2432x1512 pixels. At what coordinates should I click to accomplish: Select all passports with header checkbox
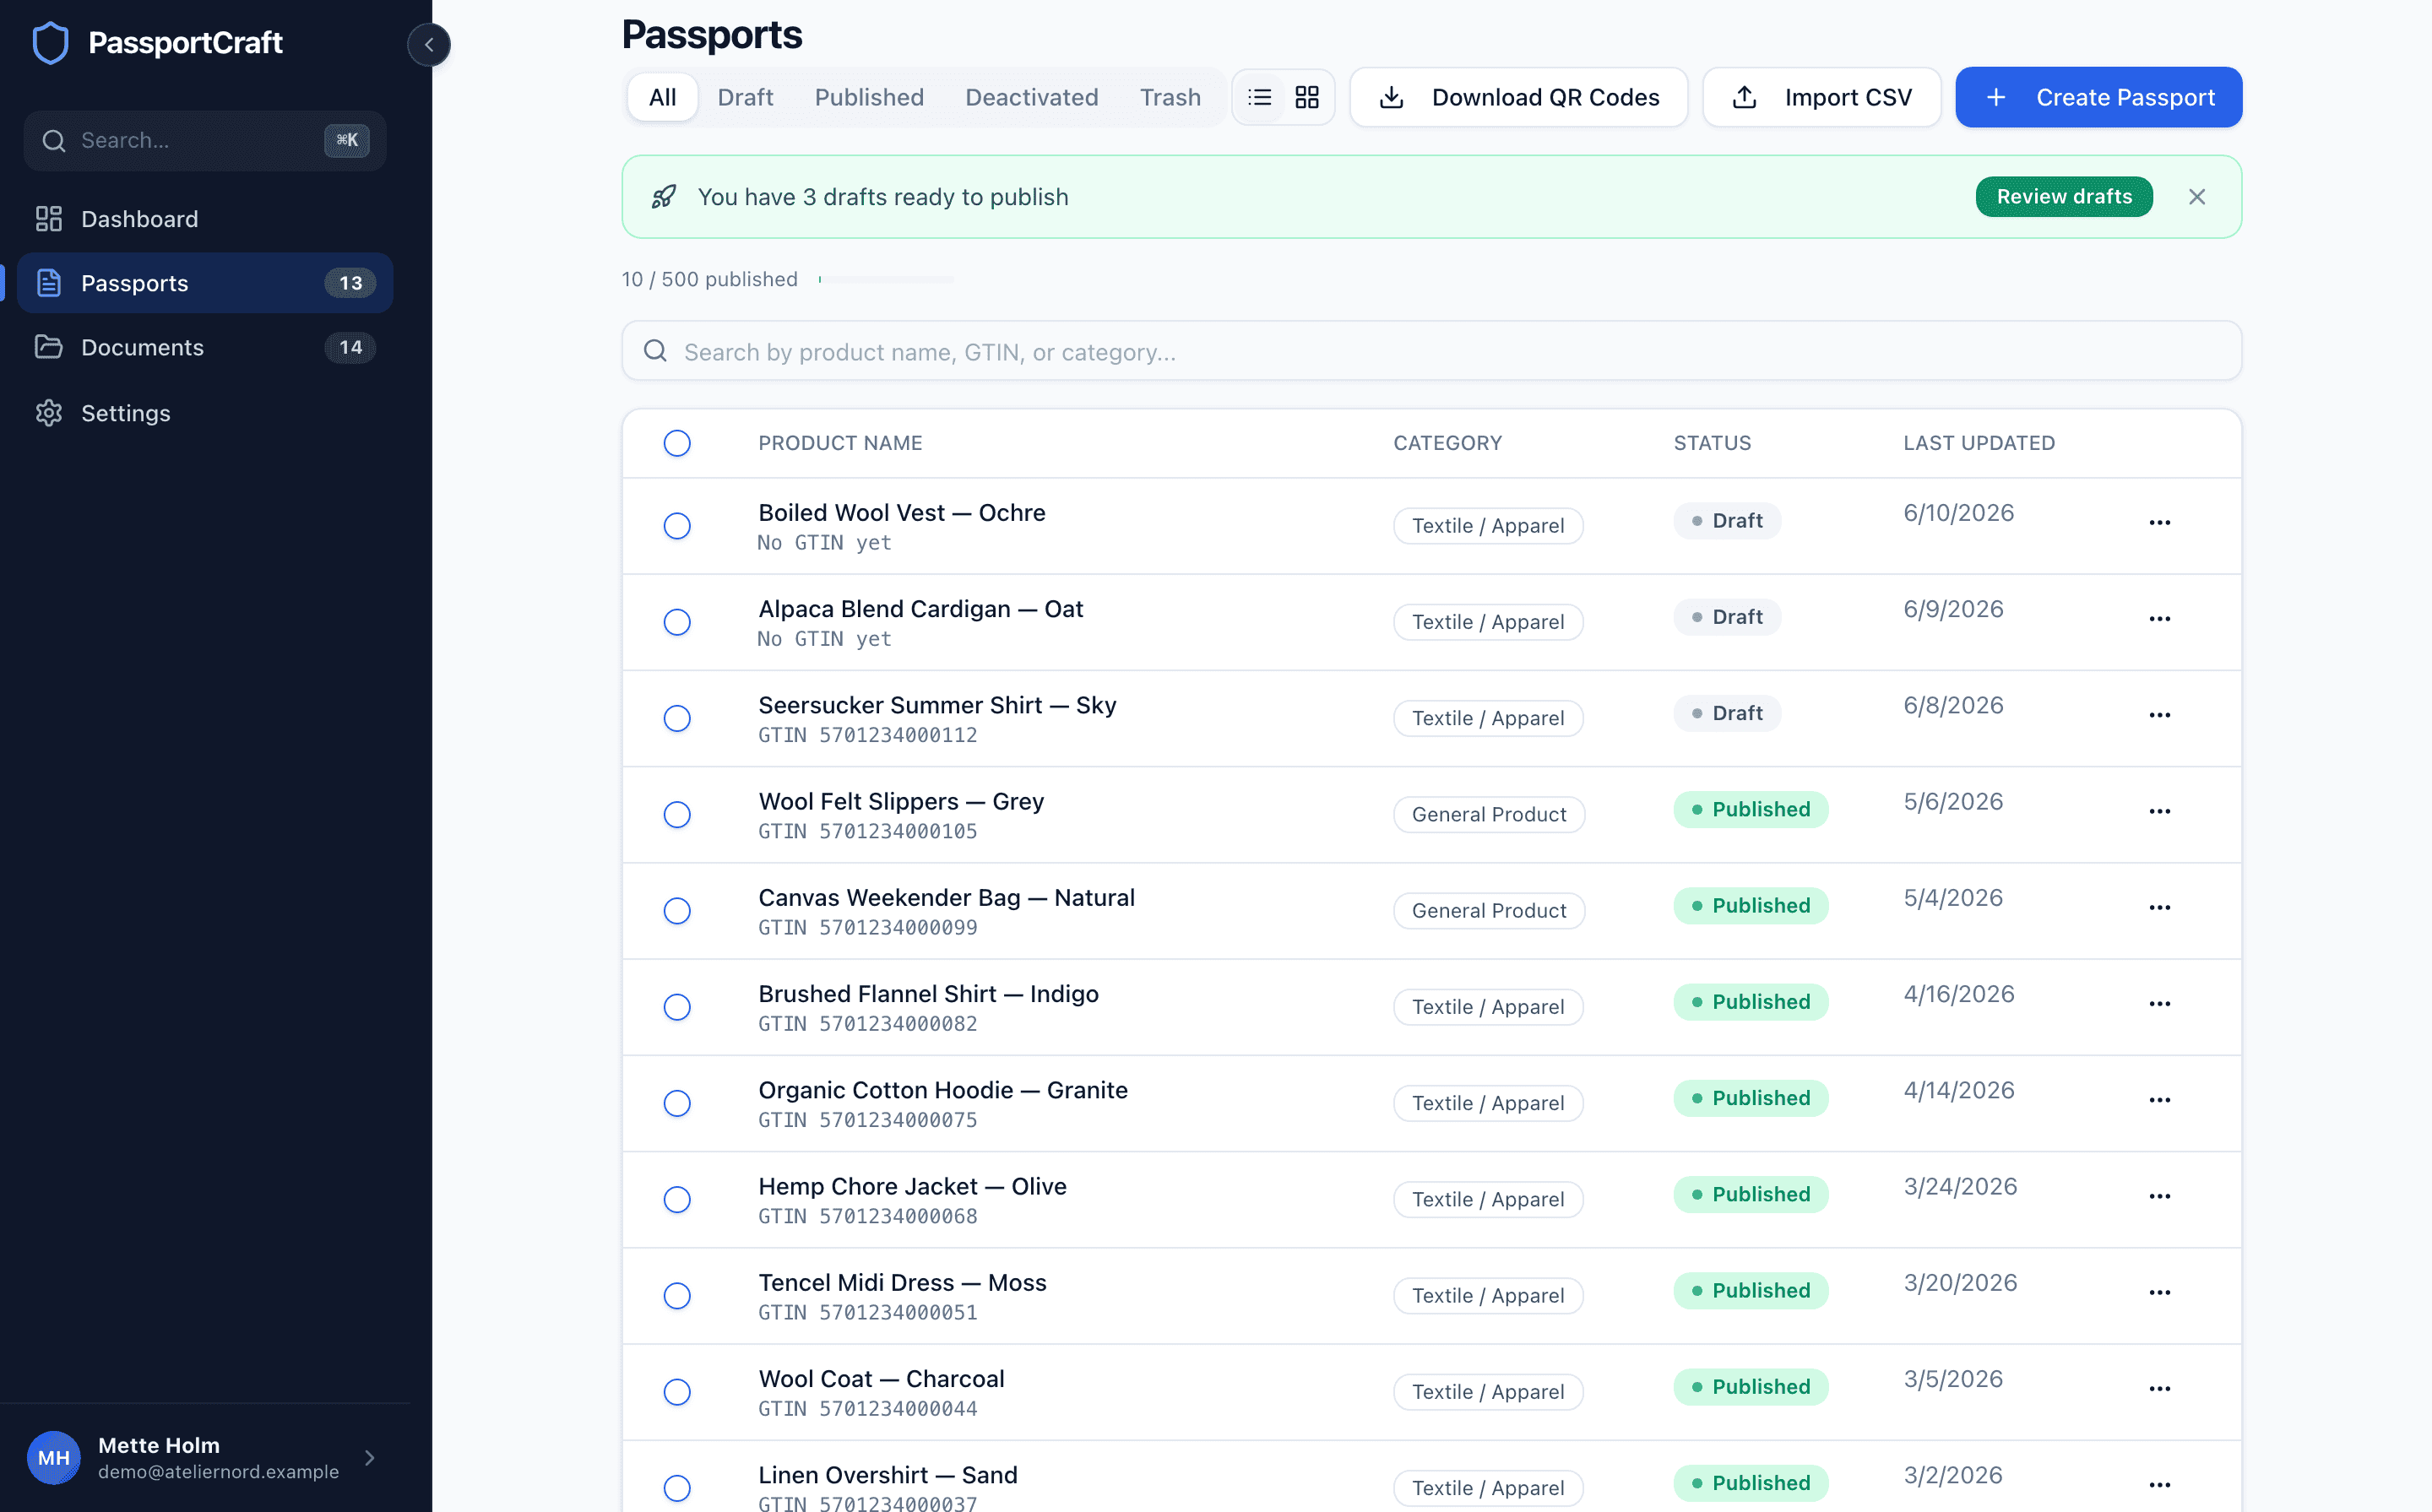pos(677,442)
